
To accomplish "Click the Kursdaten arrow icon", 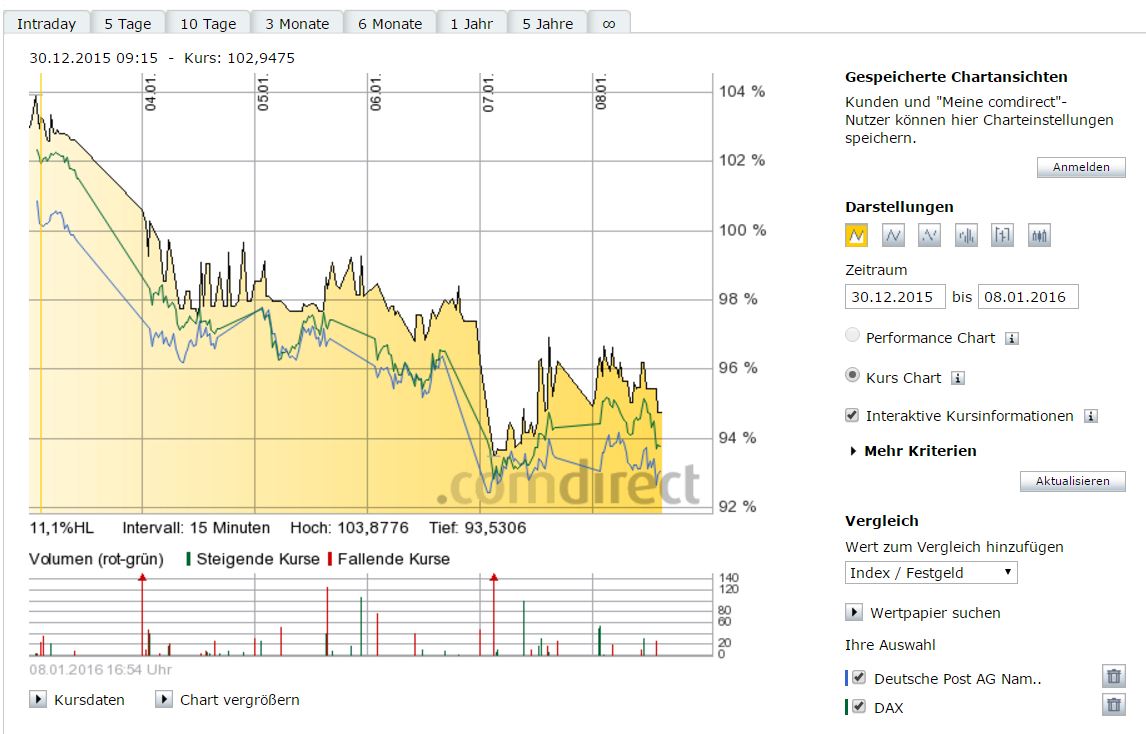I will pyautogui.click(x=38, y=699).
